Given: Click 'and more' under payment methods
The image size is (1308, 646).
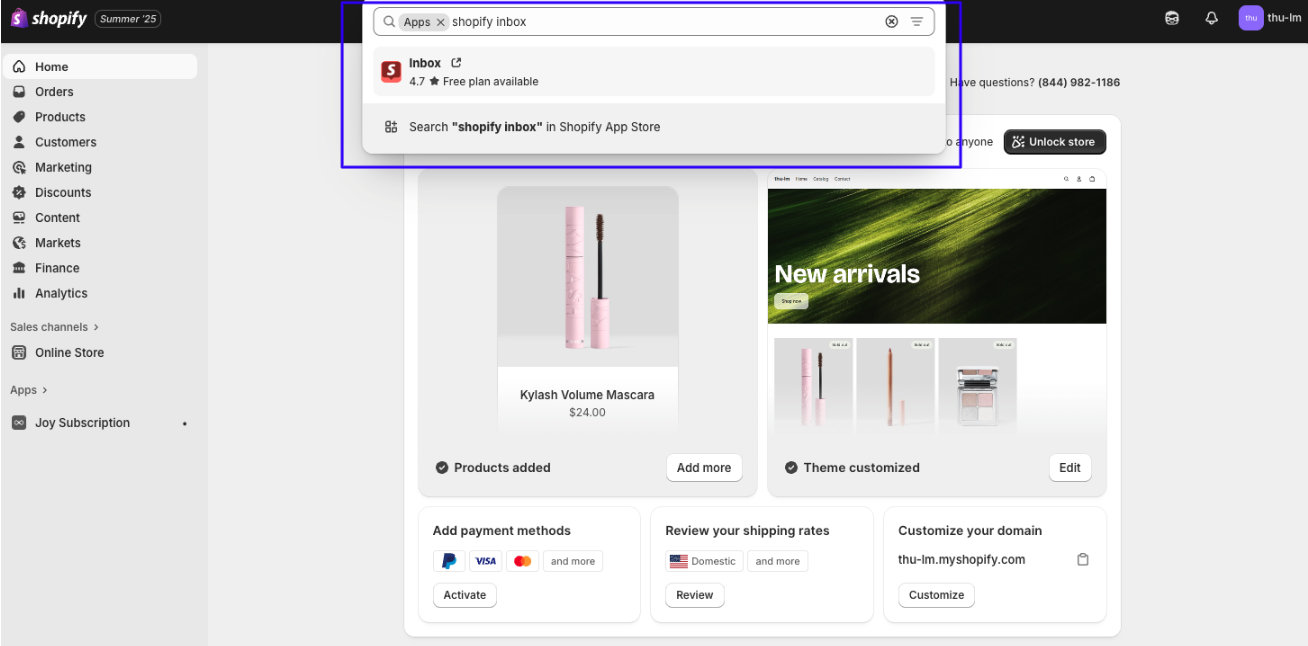Looking at the screenshot, I should click(x=573, y=561).
